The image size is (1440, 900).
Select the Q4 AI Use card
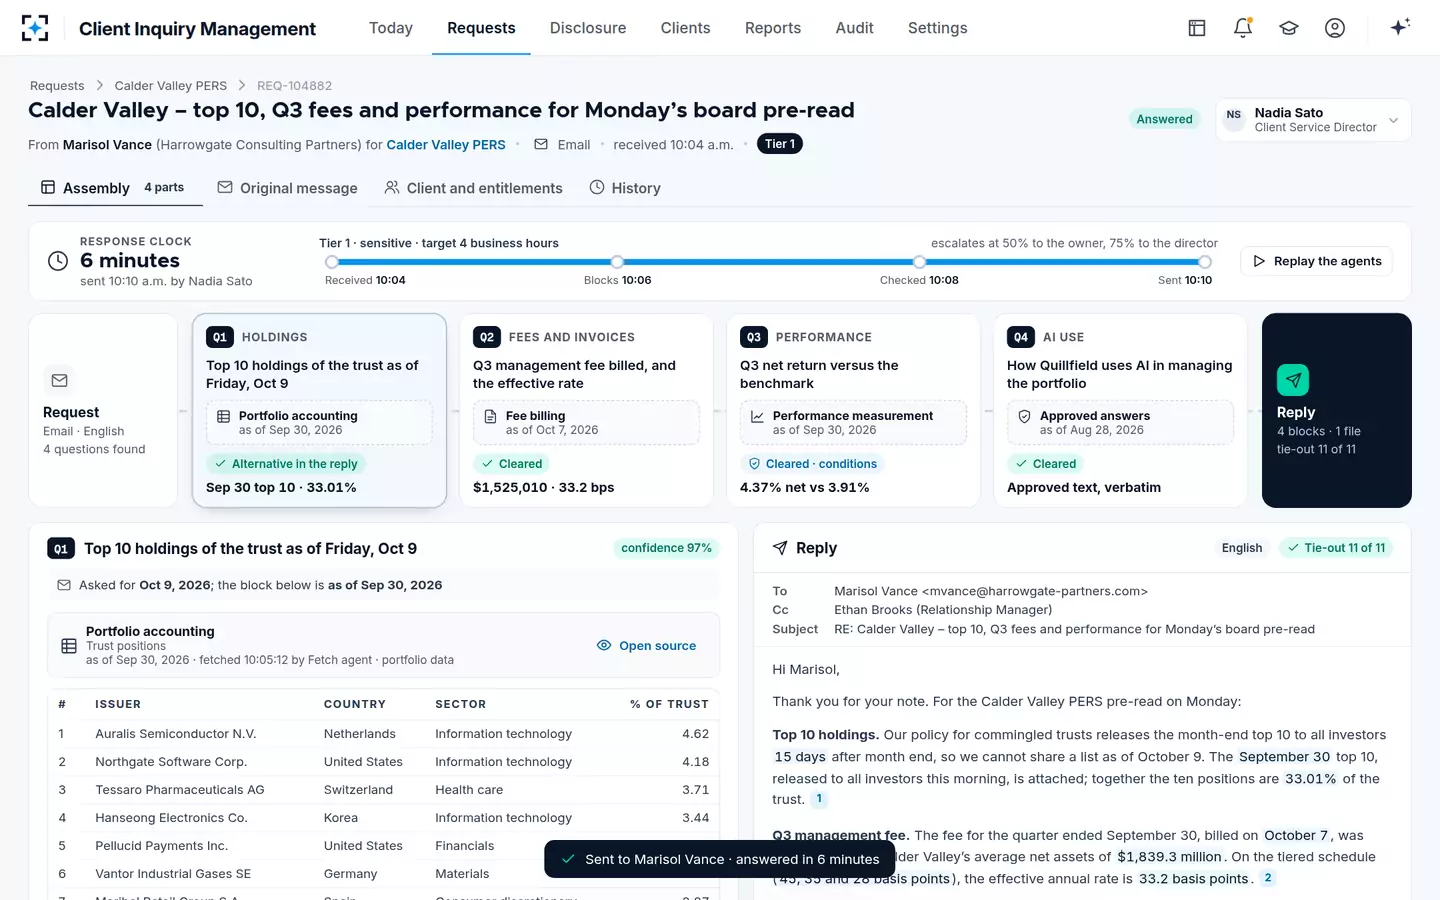(x=1120, y=410)
